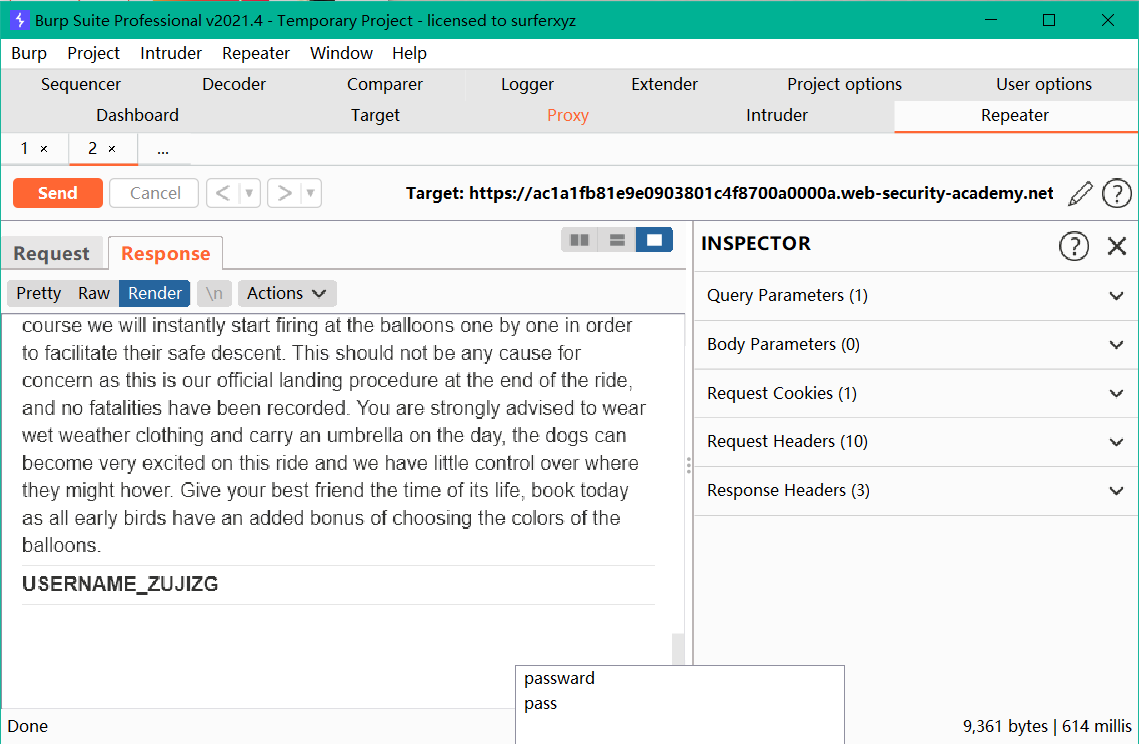1139x744 pixels.
Task: Select the Response pane tab
Action: (x=166, y=254)
